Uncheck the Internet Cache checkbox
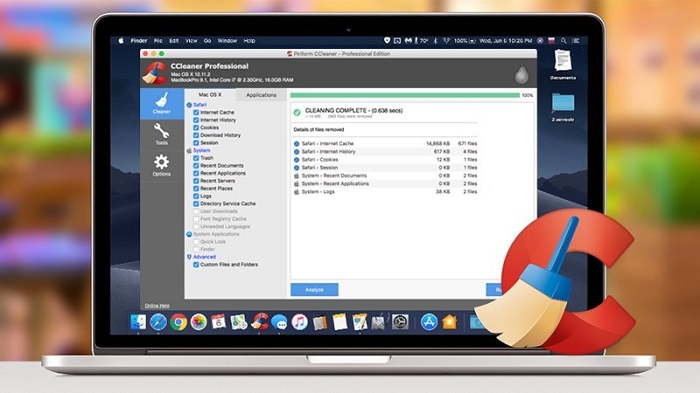The width and height of the screenshot is (700, 393). pyautogui.click(x=196, y=113)
